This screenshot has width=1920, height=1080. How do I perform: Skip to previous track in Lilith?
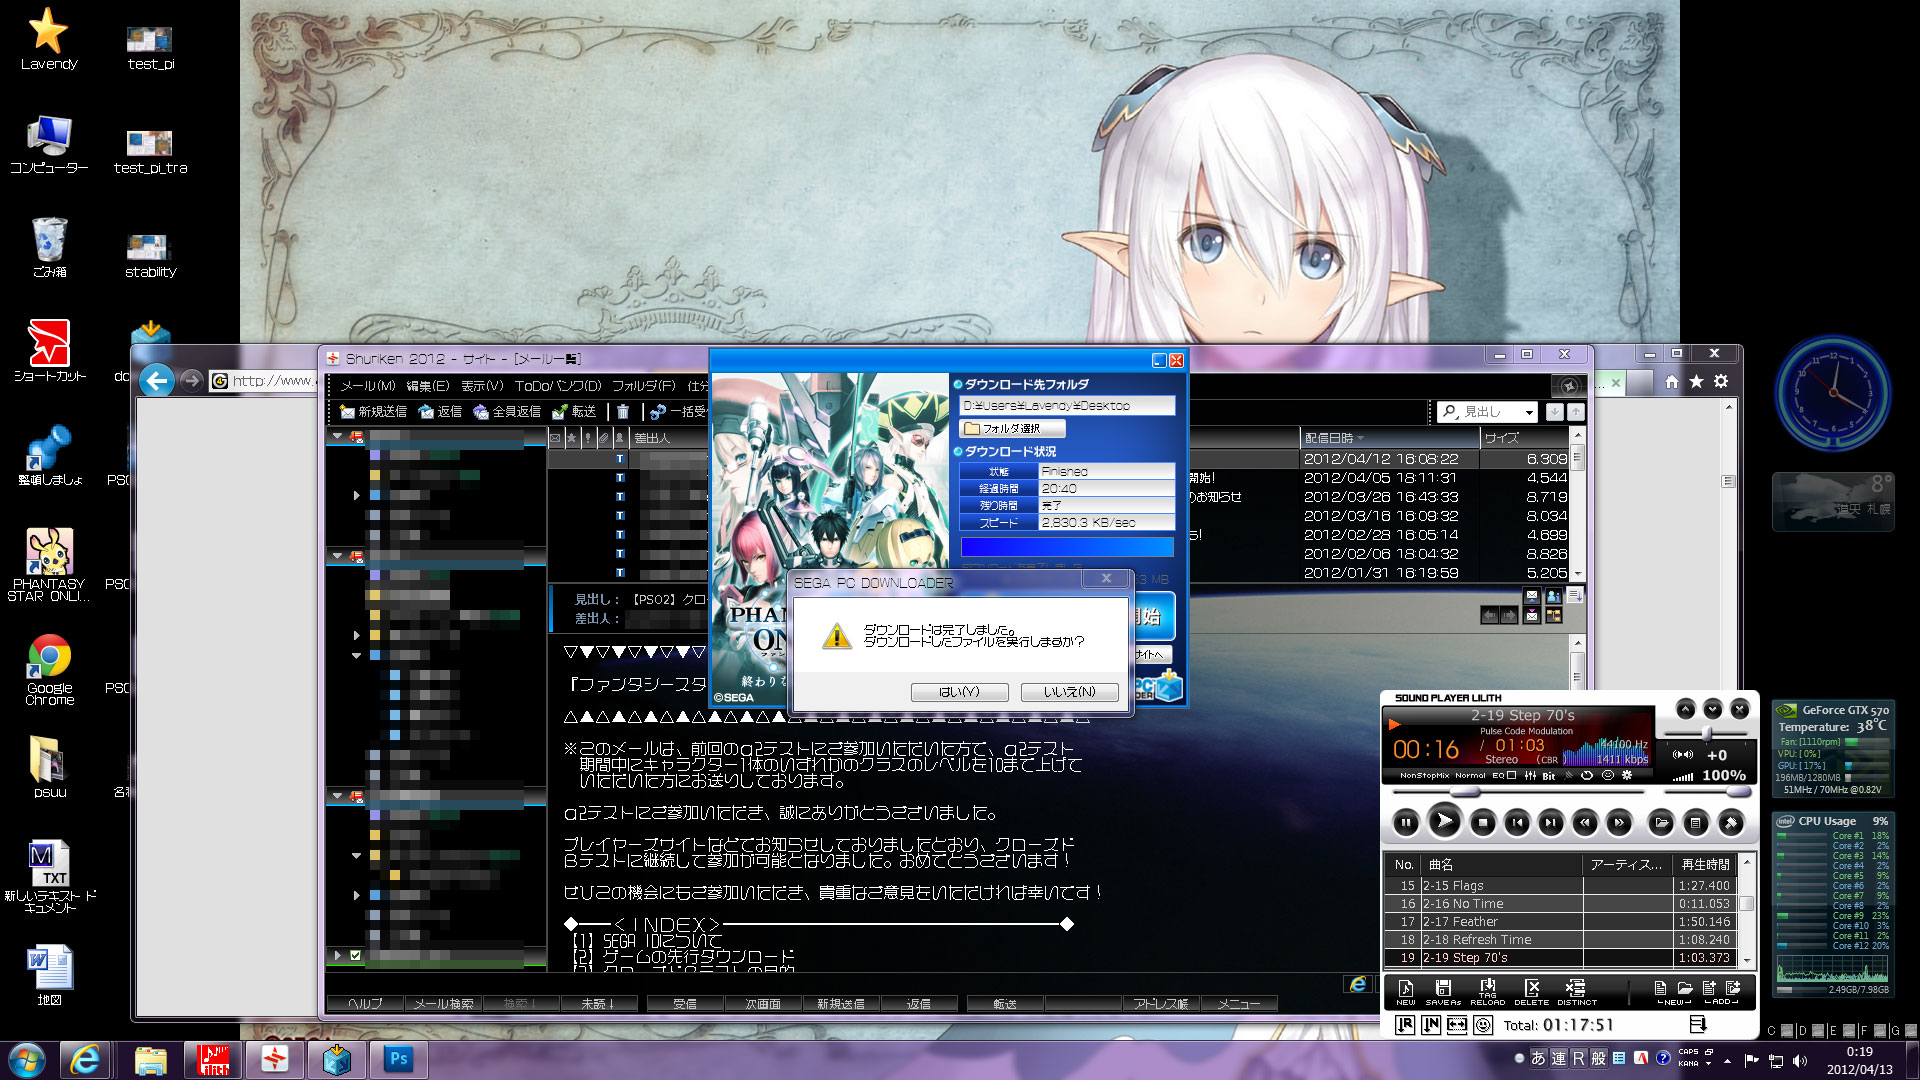(x=1517, y=823)
